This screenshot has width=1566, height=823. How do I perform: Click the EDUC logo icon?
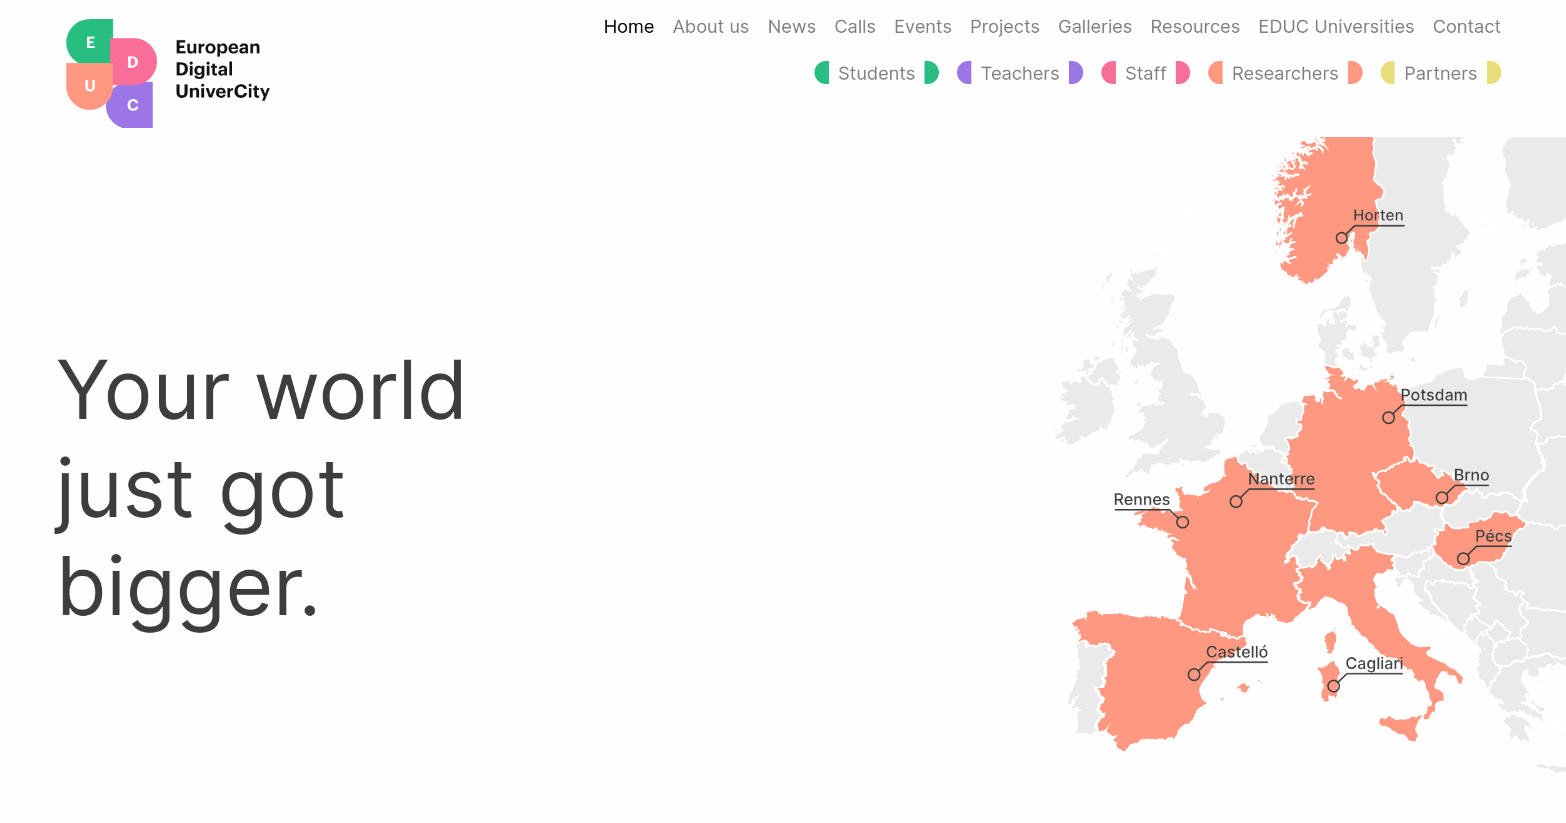[x=110, y=73]
